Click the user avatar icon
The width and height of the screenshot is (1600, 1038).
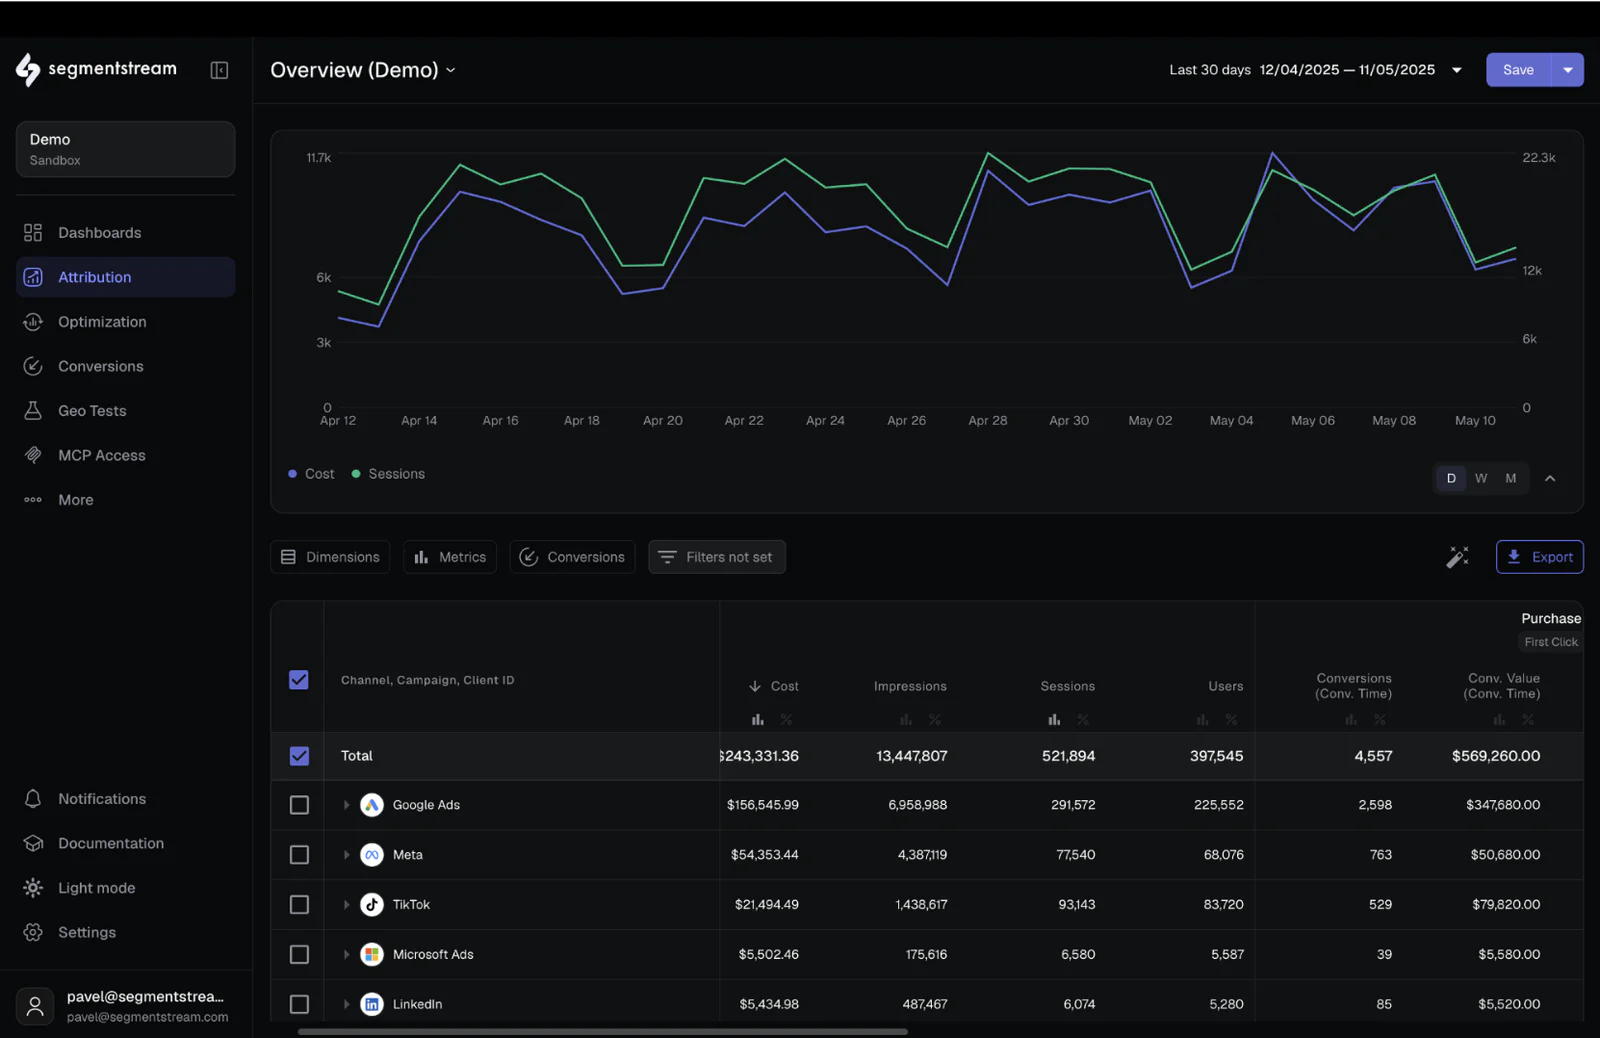[35, 1006]
